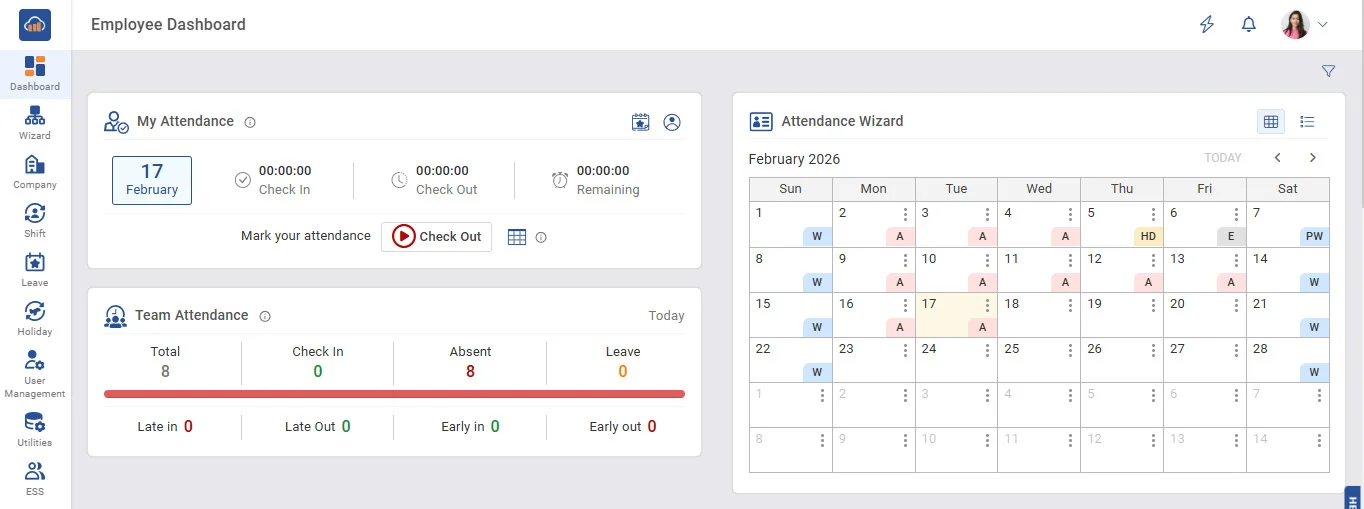Switch Attendance Wizard to grid view
Screen dimensions: 1364x509
(1271, 122)
